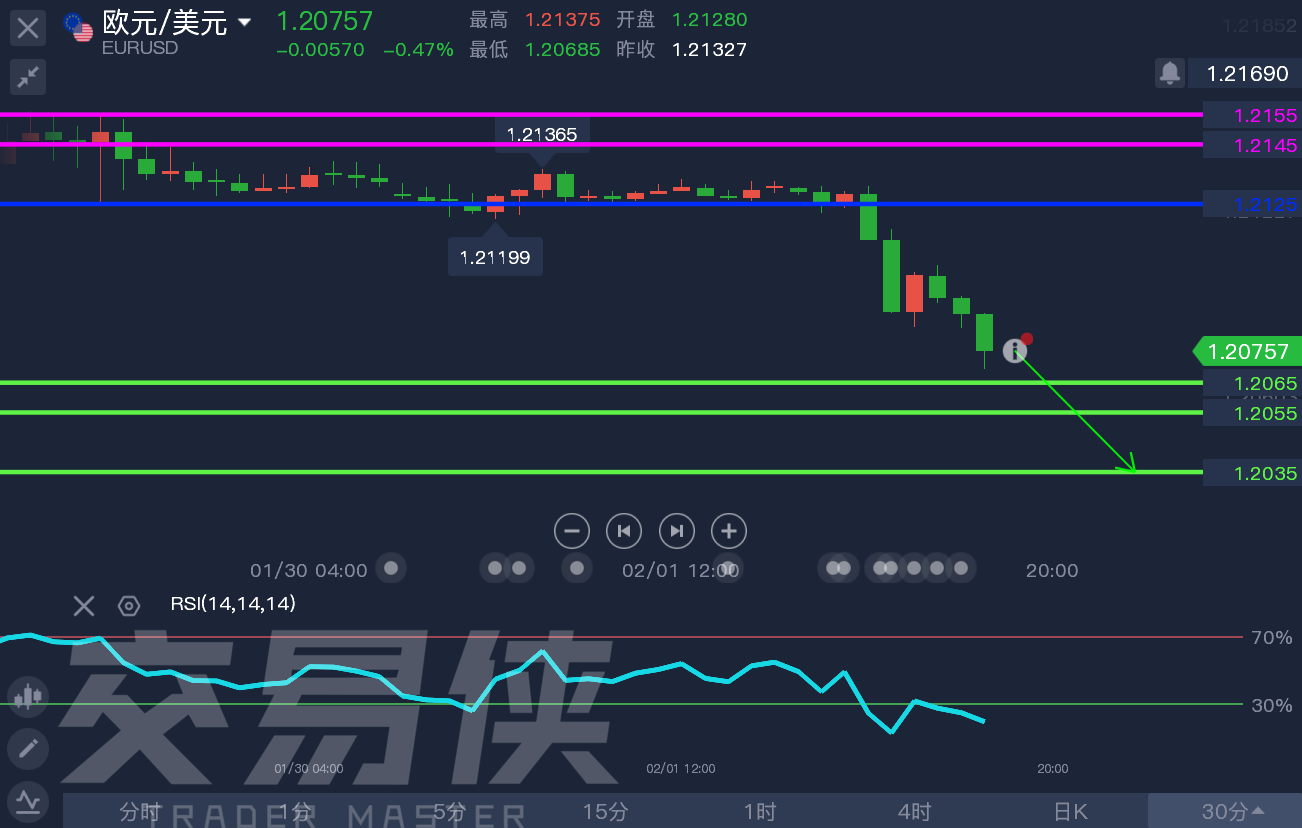
Task: Click the event marker near 01/30 04:00
Action: pos(391,569)
